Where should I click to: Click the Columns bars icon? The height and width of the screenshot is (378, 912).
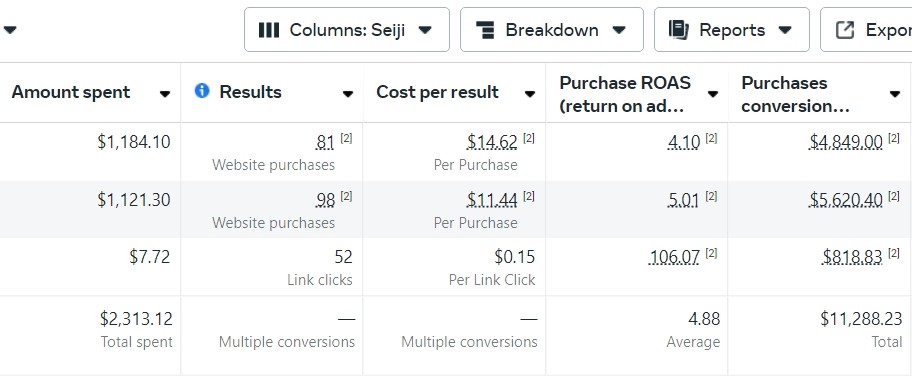(x=269, y=30)
